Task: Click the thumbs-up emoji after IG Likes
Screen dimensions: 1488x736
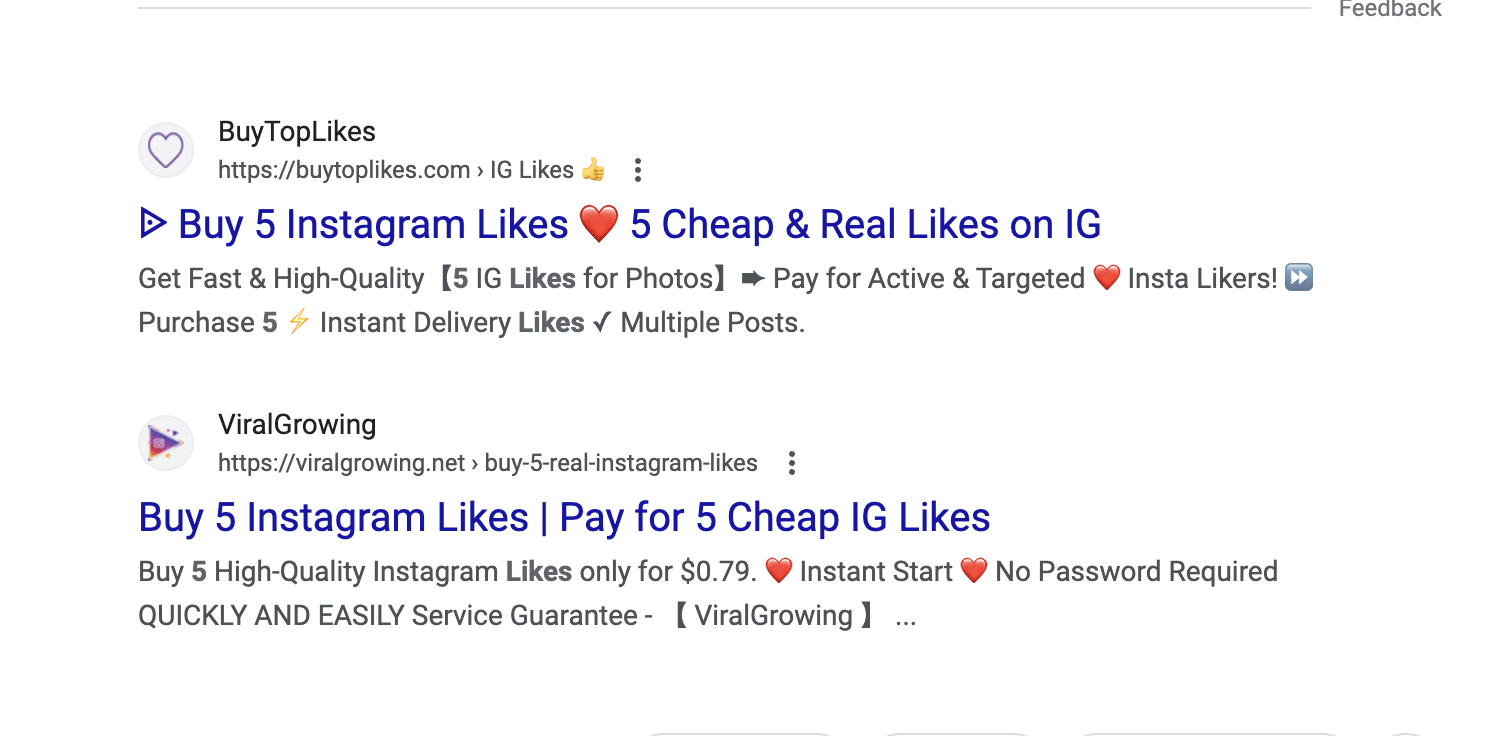Action: click(593, 170)
